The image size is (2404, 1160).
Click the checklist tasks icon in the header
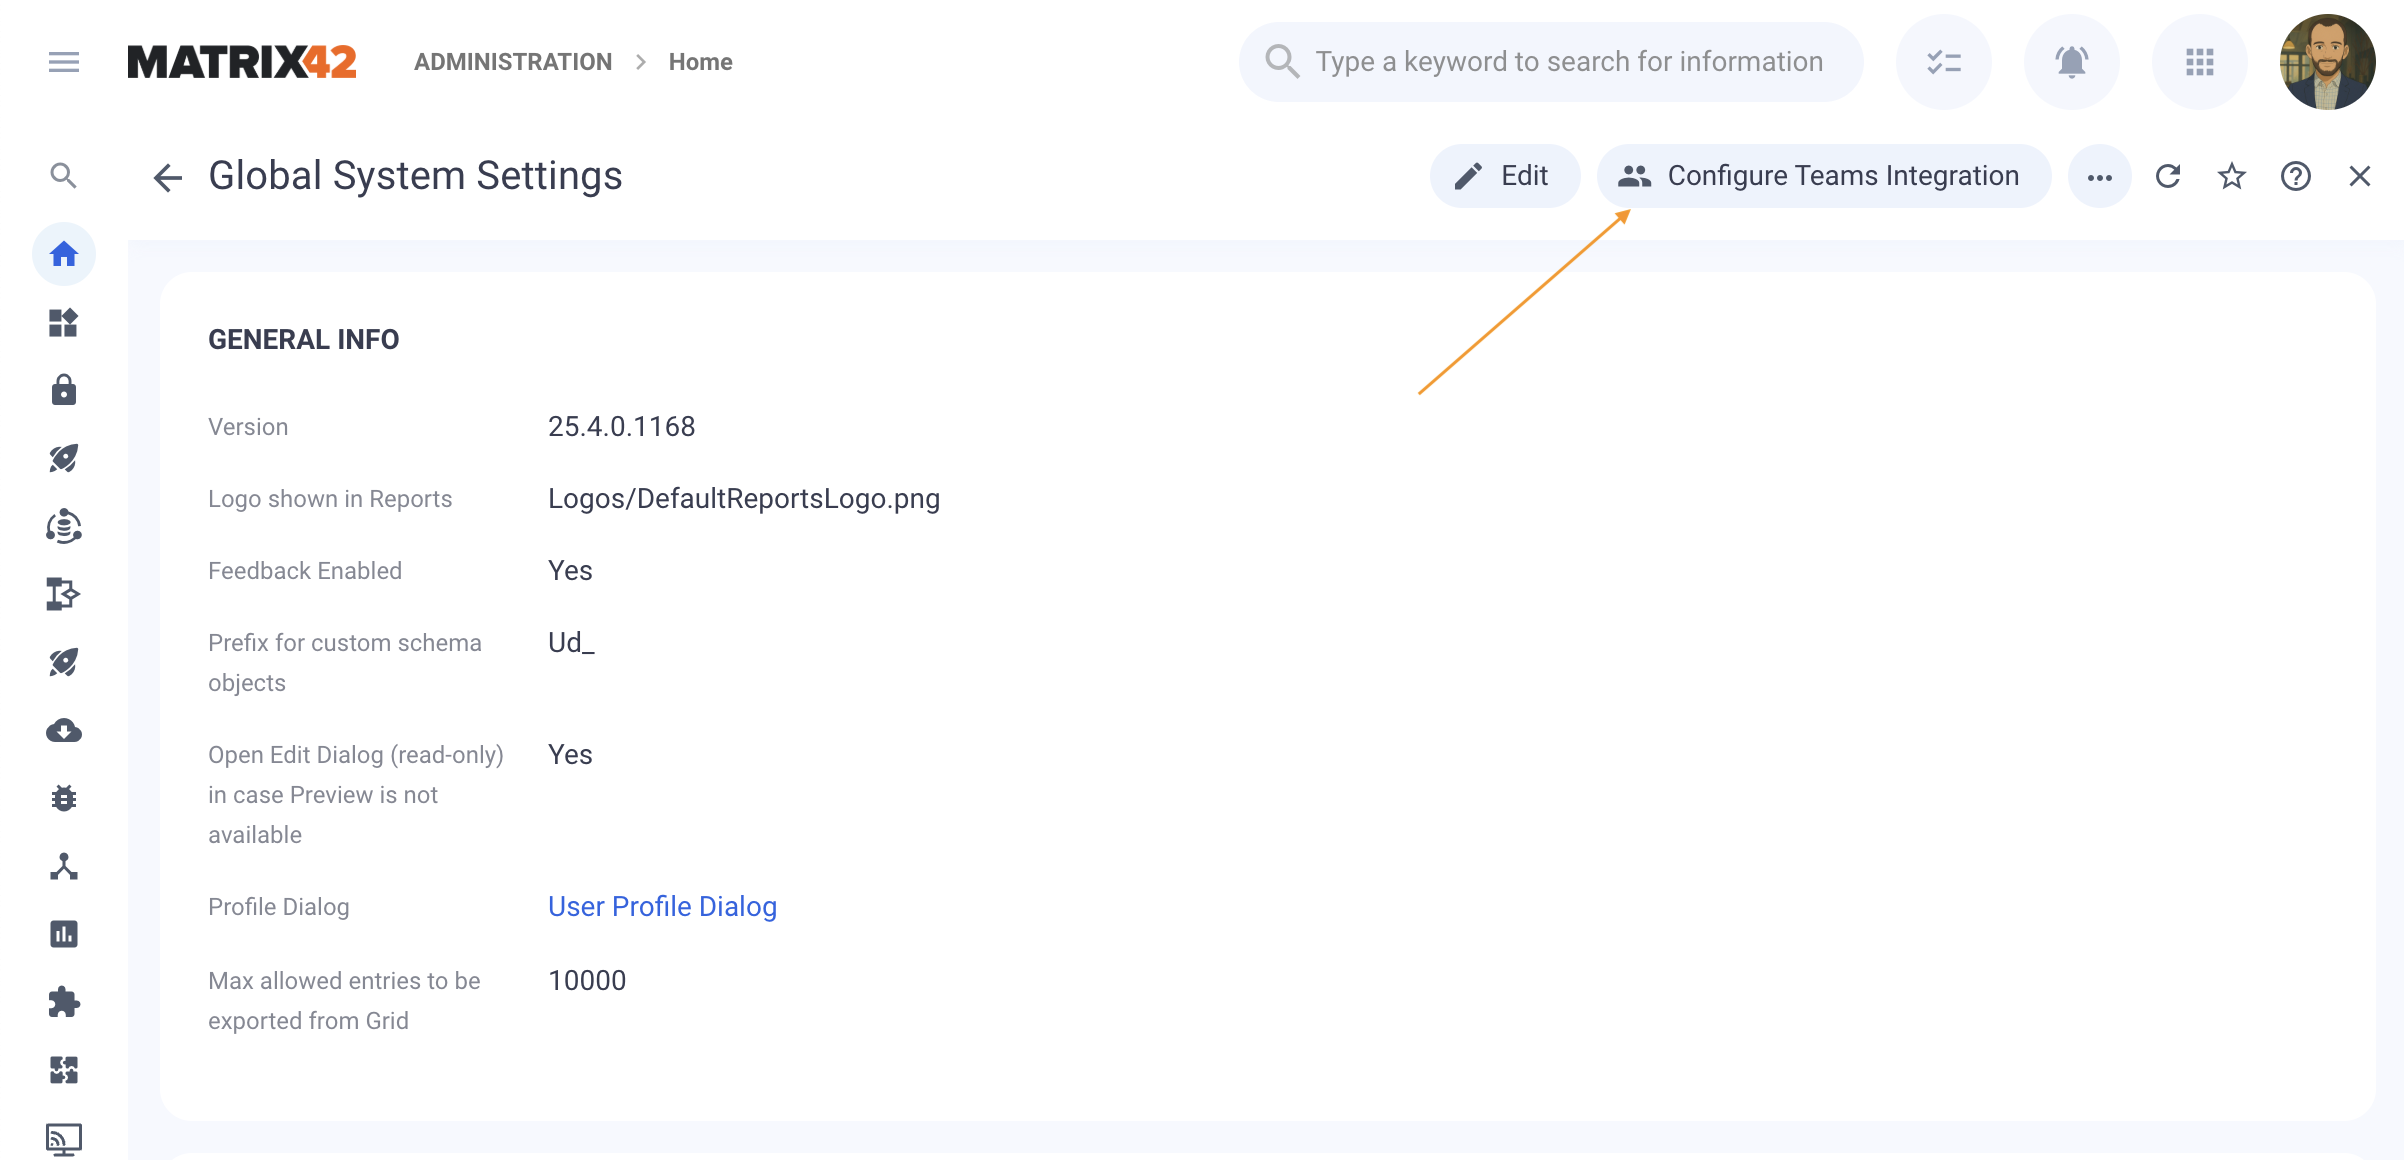click(1942, 61)
